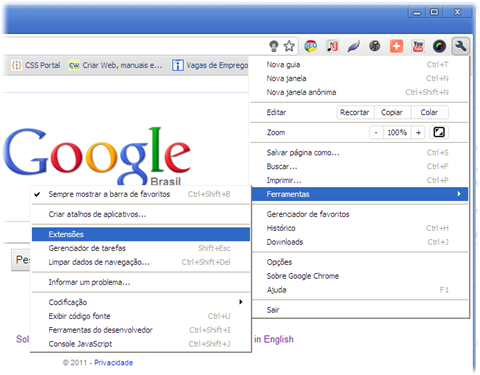Open the color wheel extension icon
The image size is (480, 375).
[x=439, y=46]
